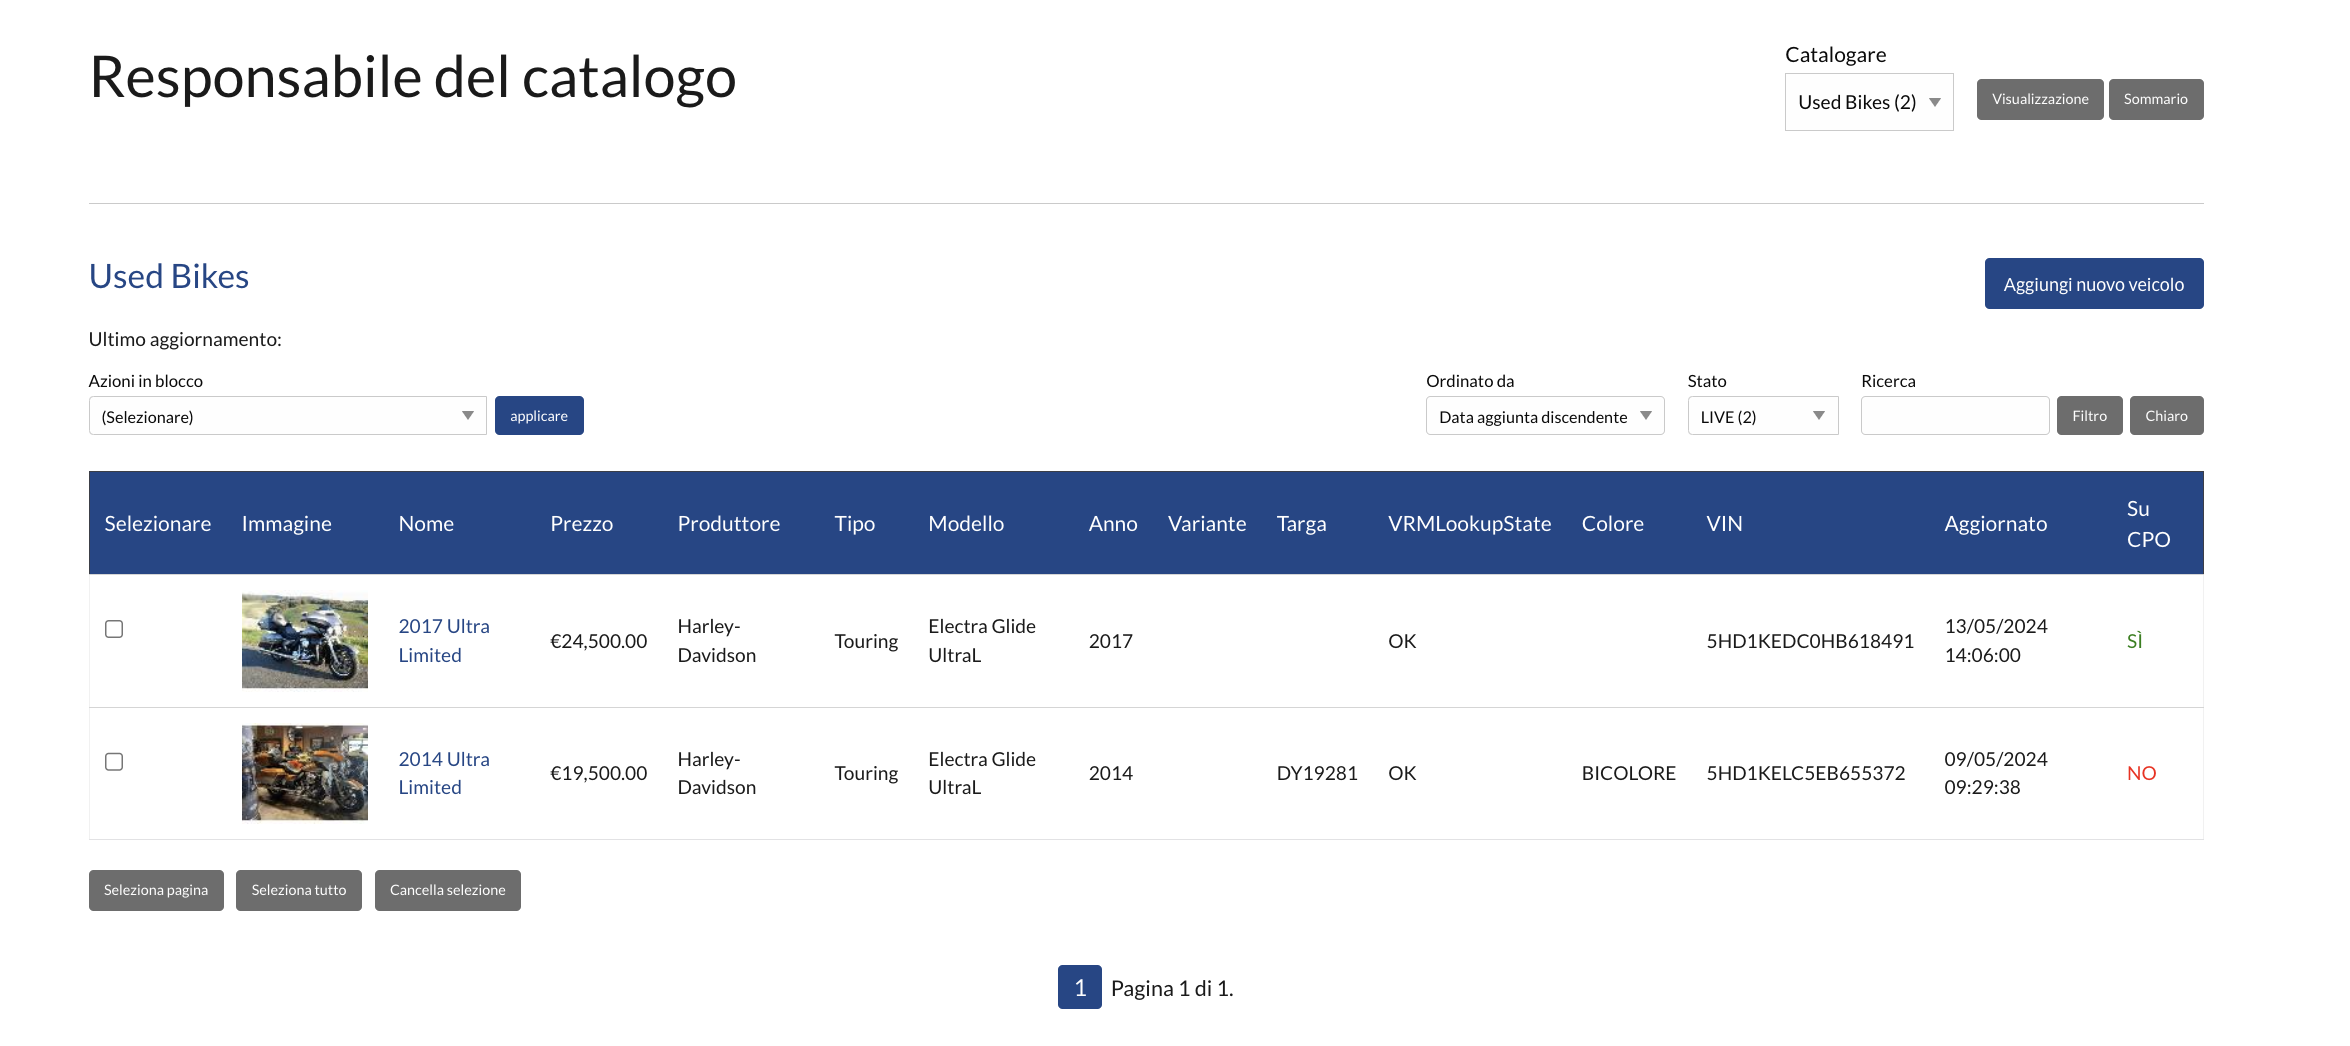The width and height of the screenshot is (2350, 1046).
Task: Clear filters with the Chiaro button
Action: [2166, 416]
